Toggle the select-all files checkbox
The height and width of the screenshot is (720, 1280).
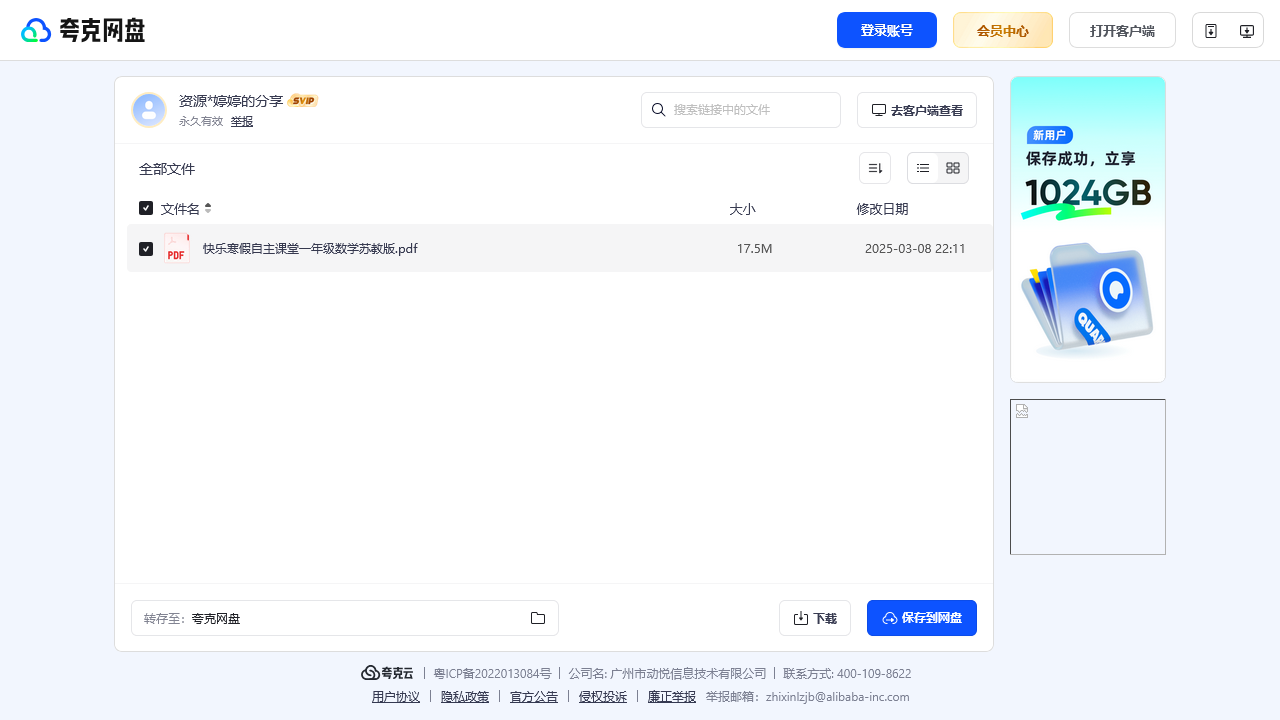tap(146, 208)
